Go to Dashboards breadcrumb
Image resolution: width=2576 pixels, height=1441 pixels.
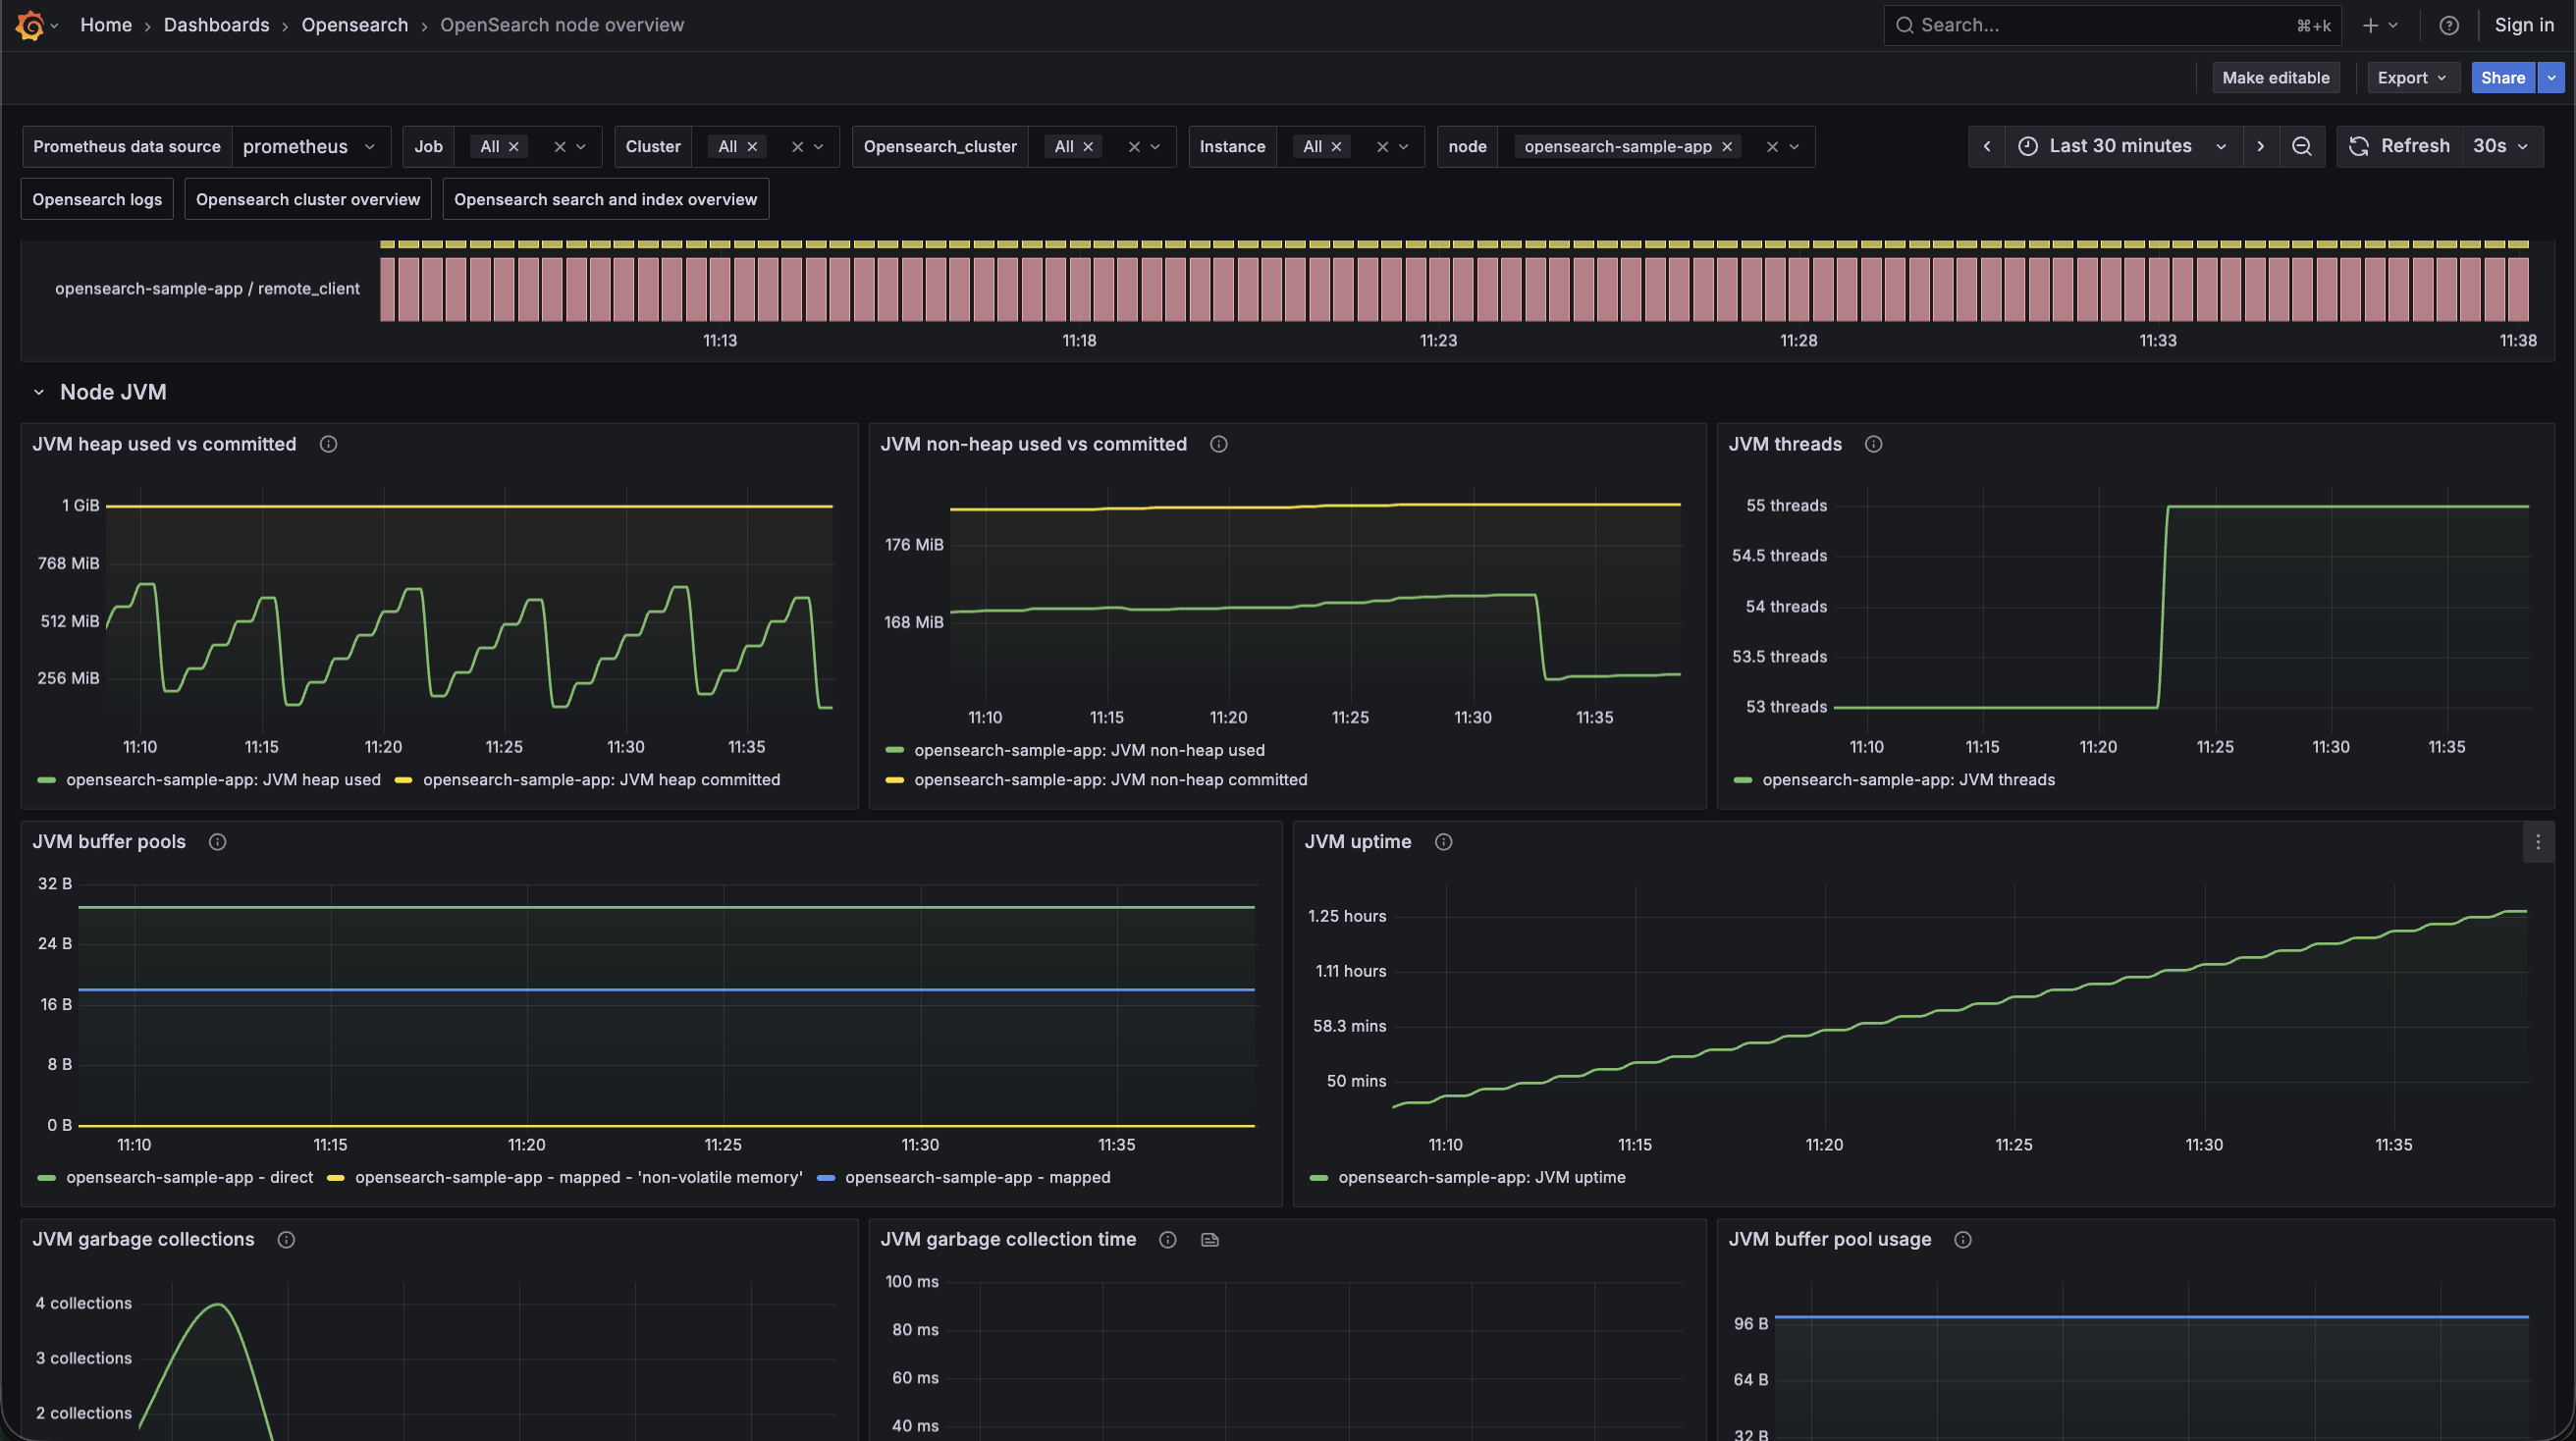[216, 25]
